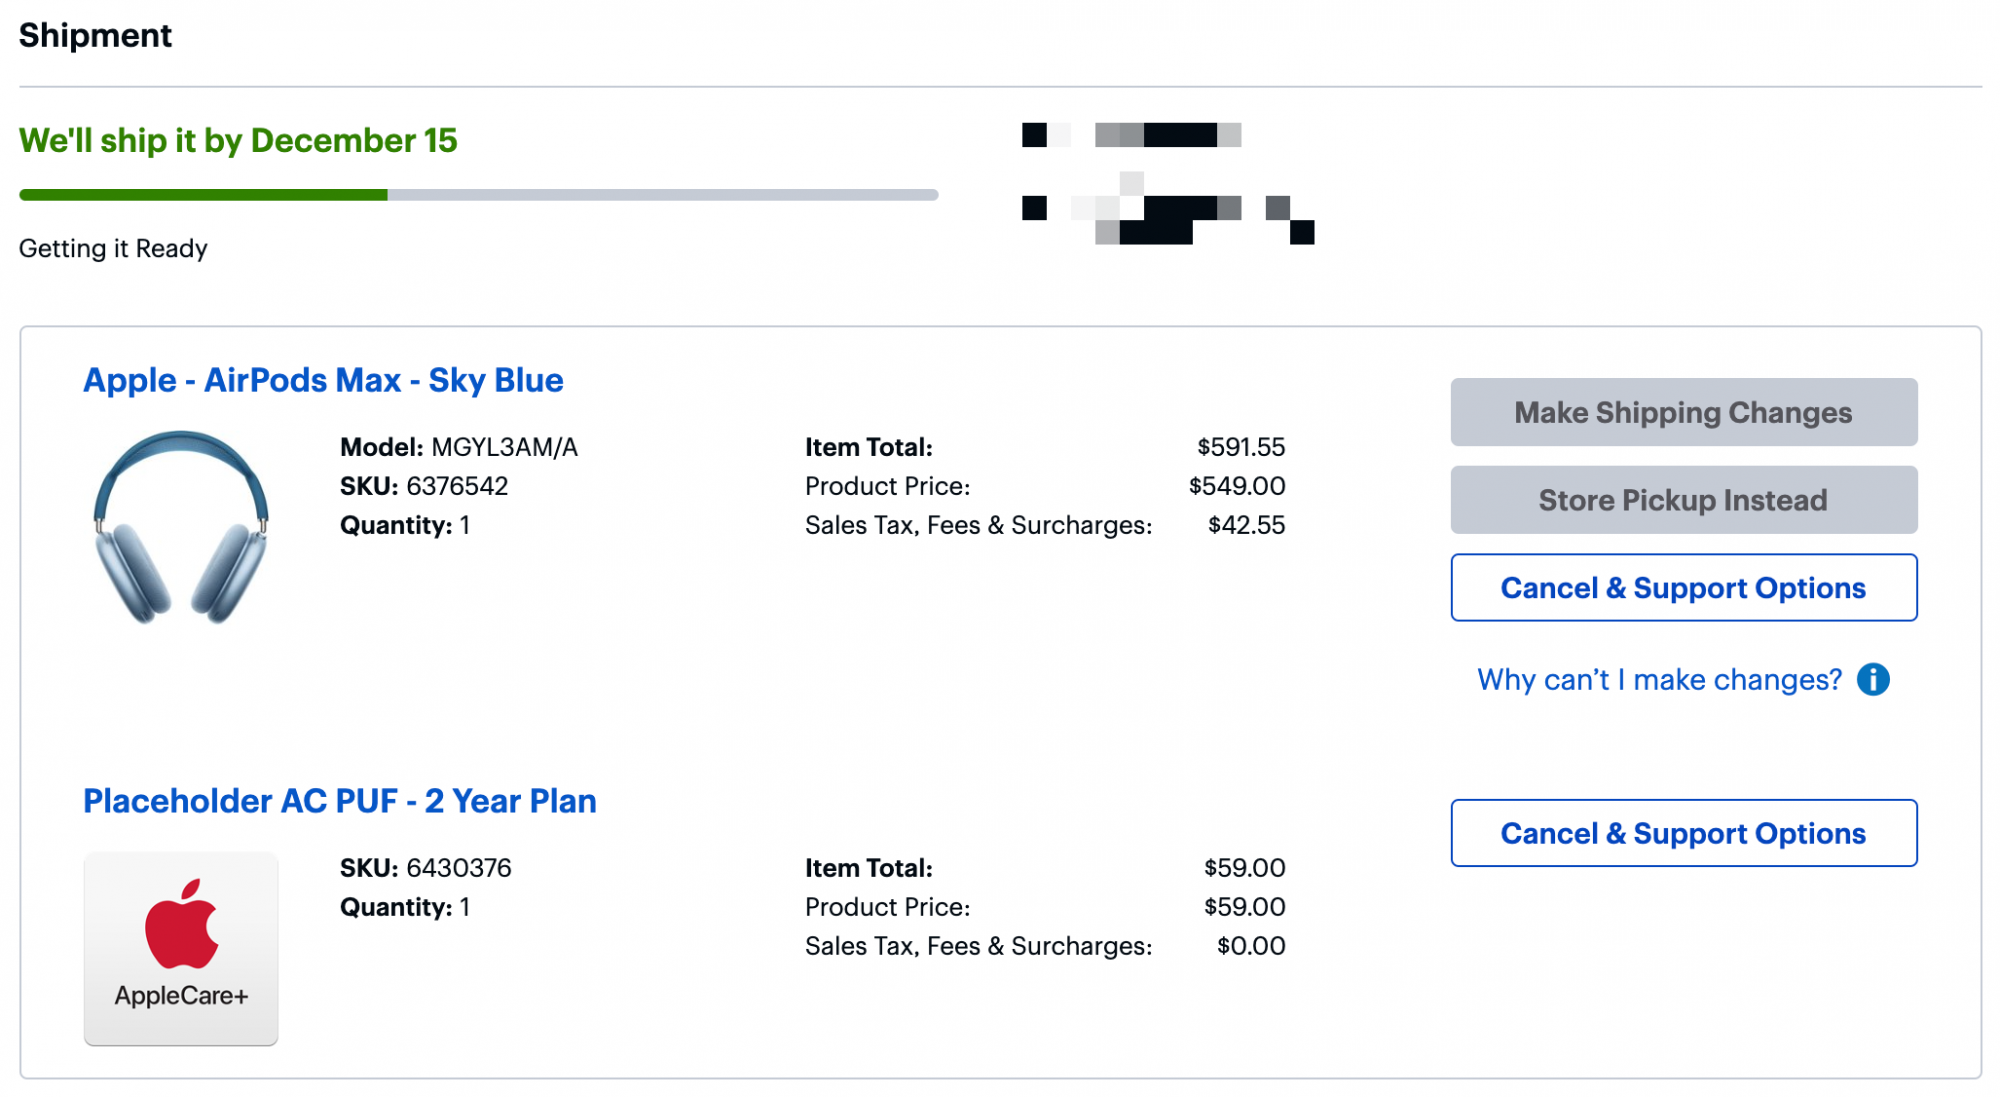Open the AirPods Max Sky Blue product link
Screen dimensions: 2000x1097
coord(323,380)
